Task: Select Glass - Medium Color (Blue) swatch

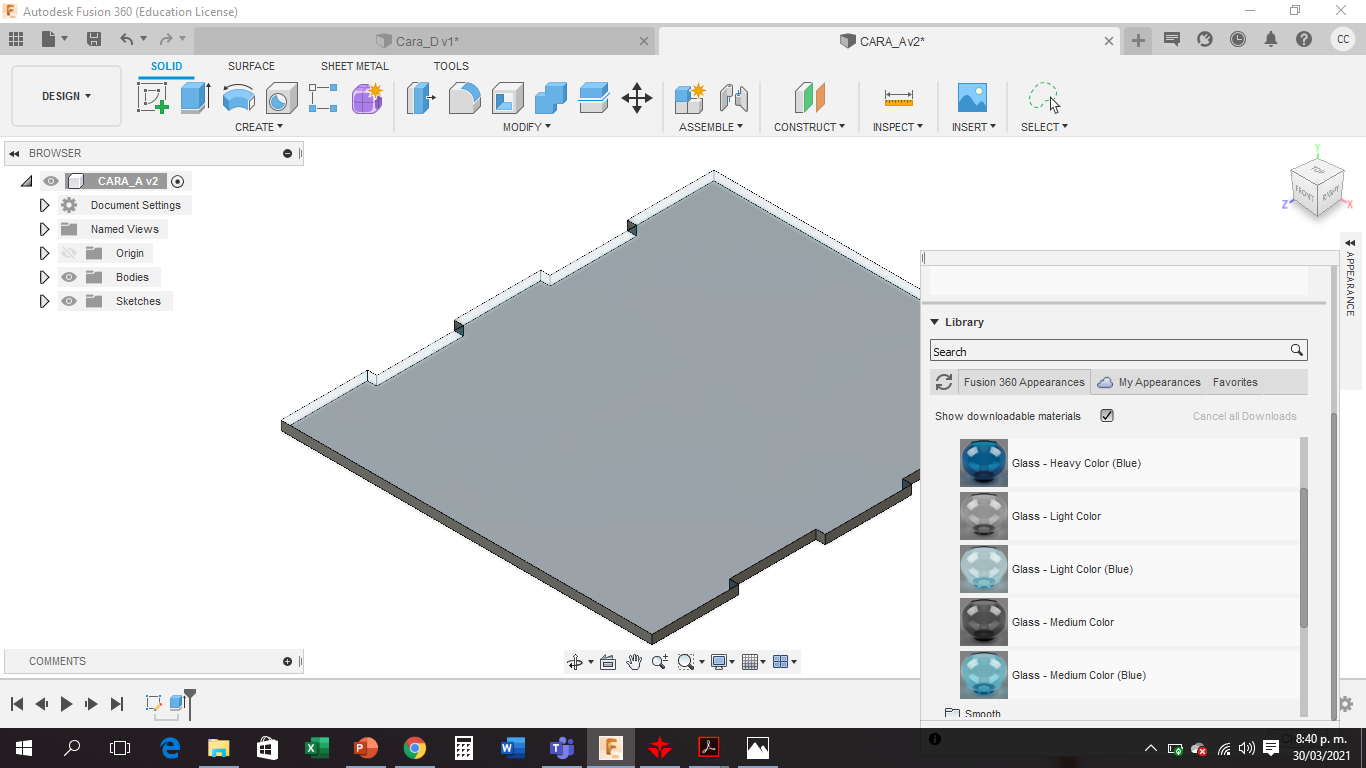Action: 984,675
